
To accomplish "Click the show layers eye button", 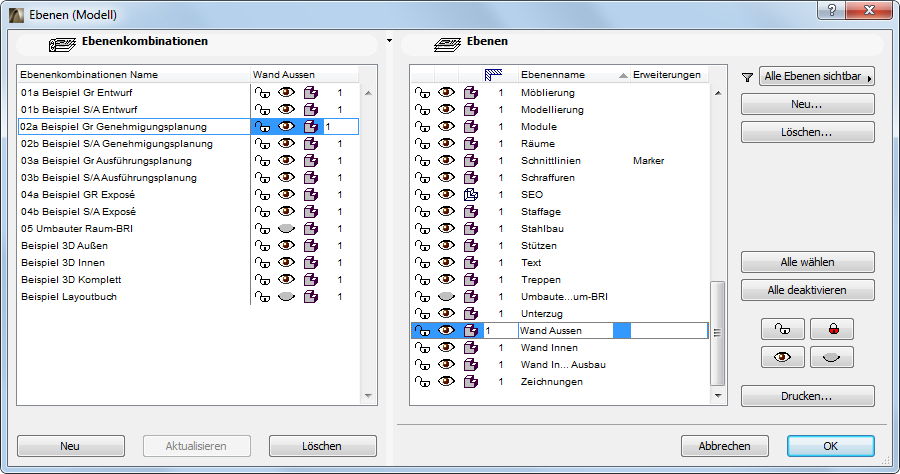I will click(x=783, y=358).
